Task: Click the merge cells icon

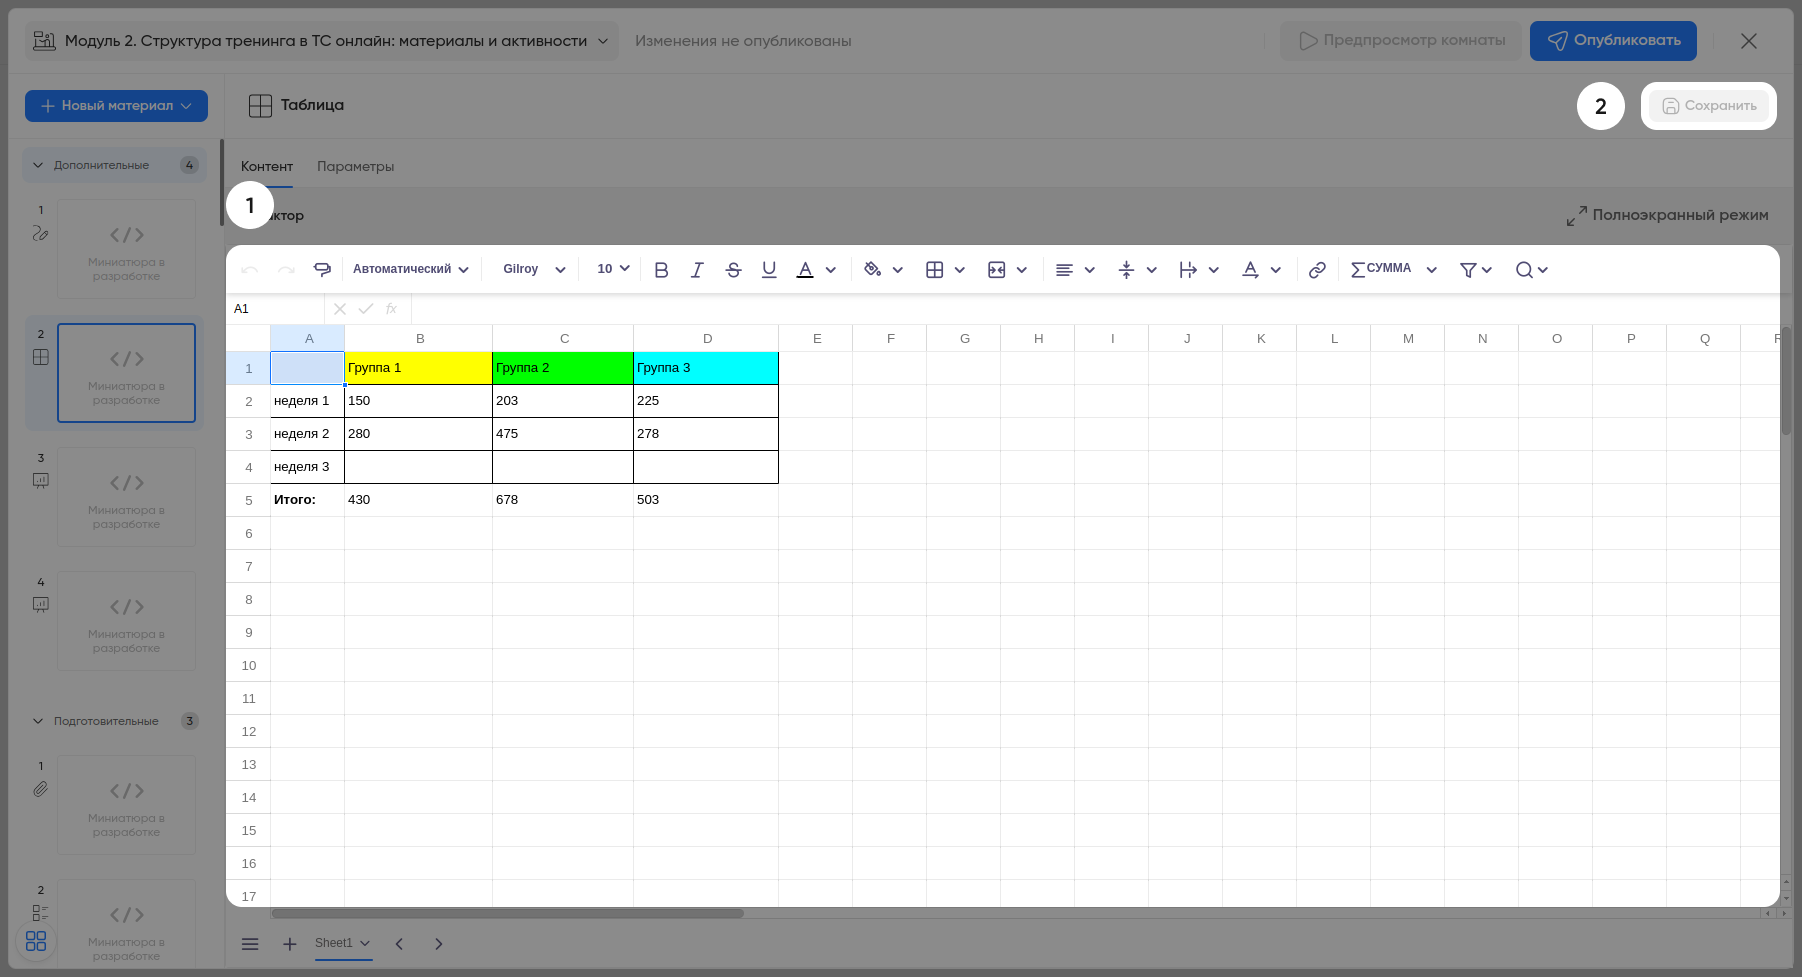Action: click(996, 270)
